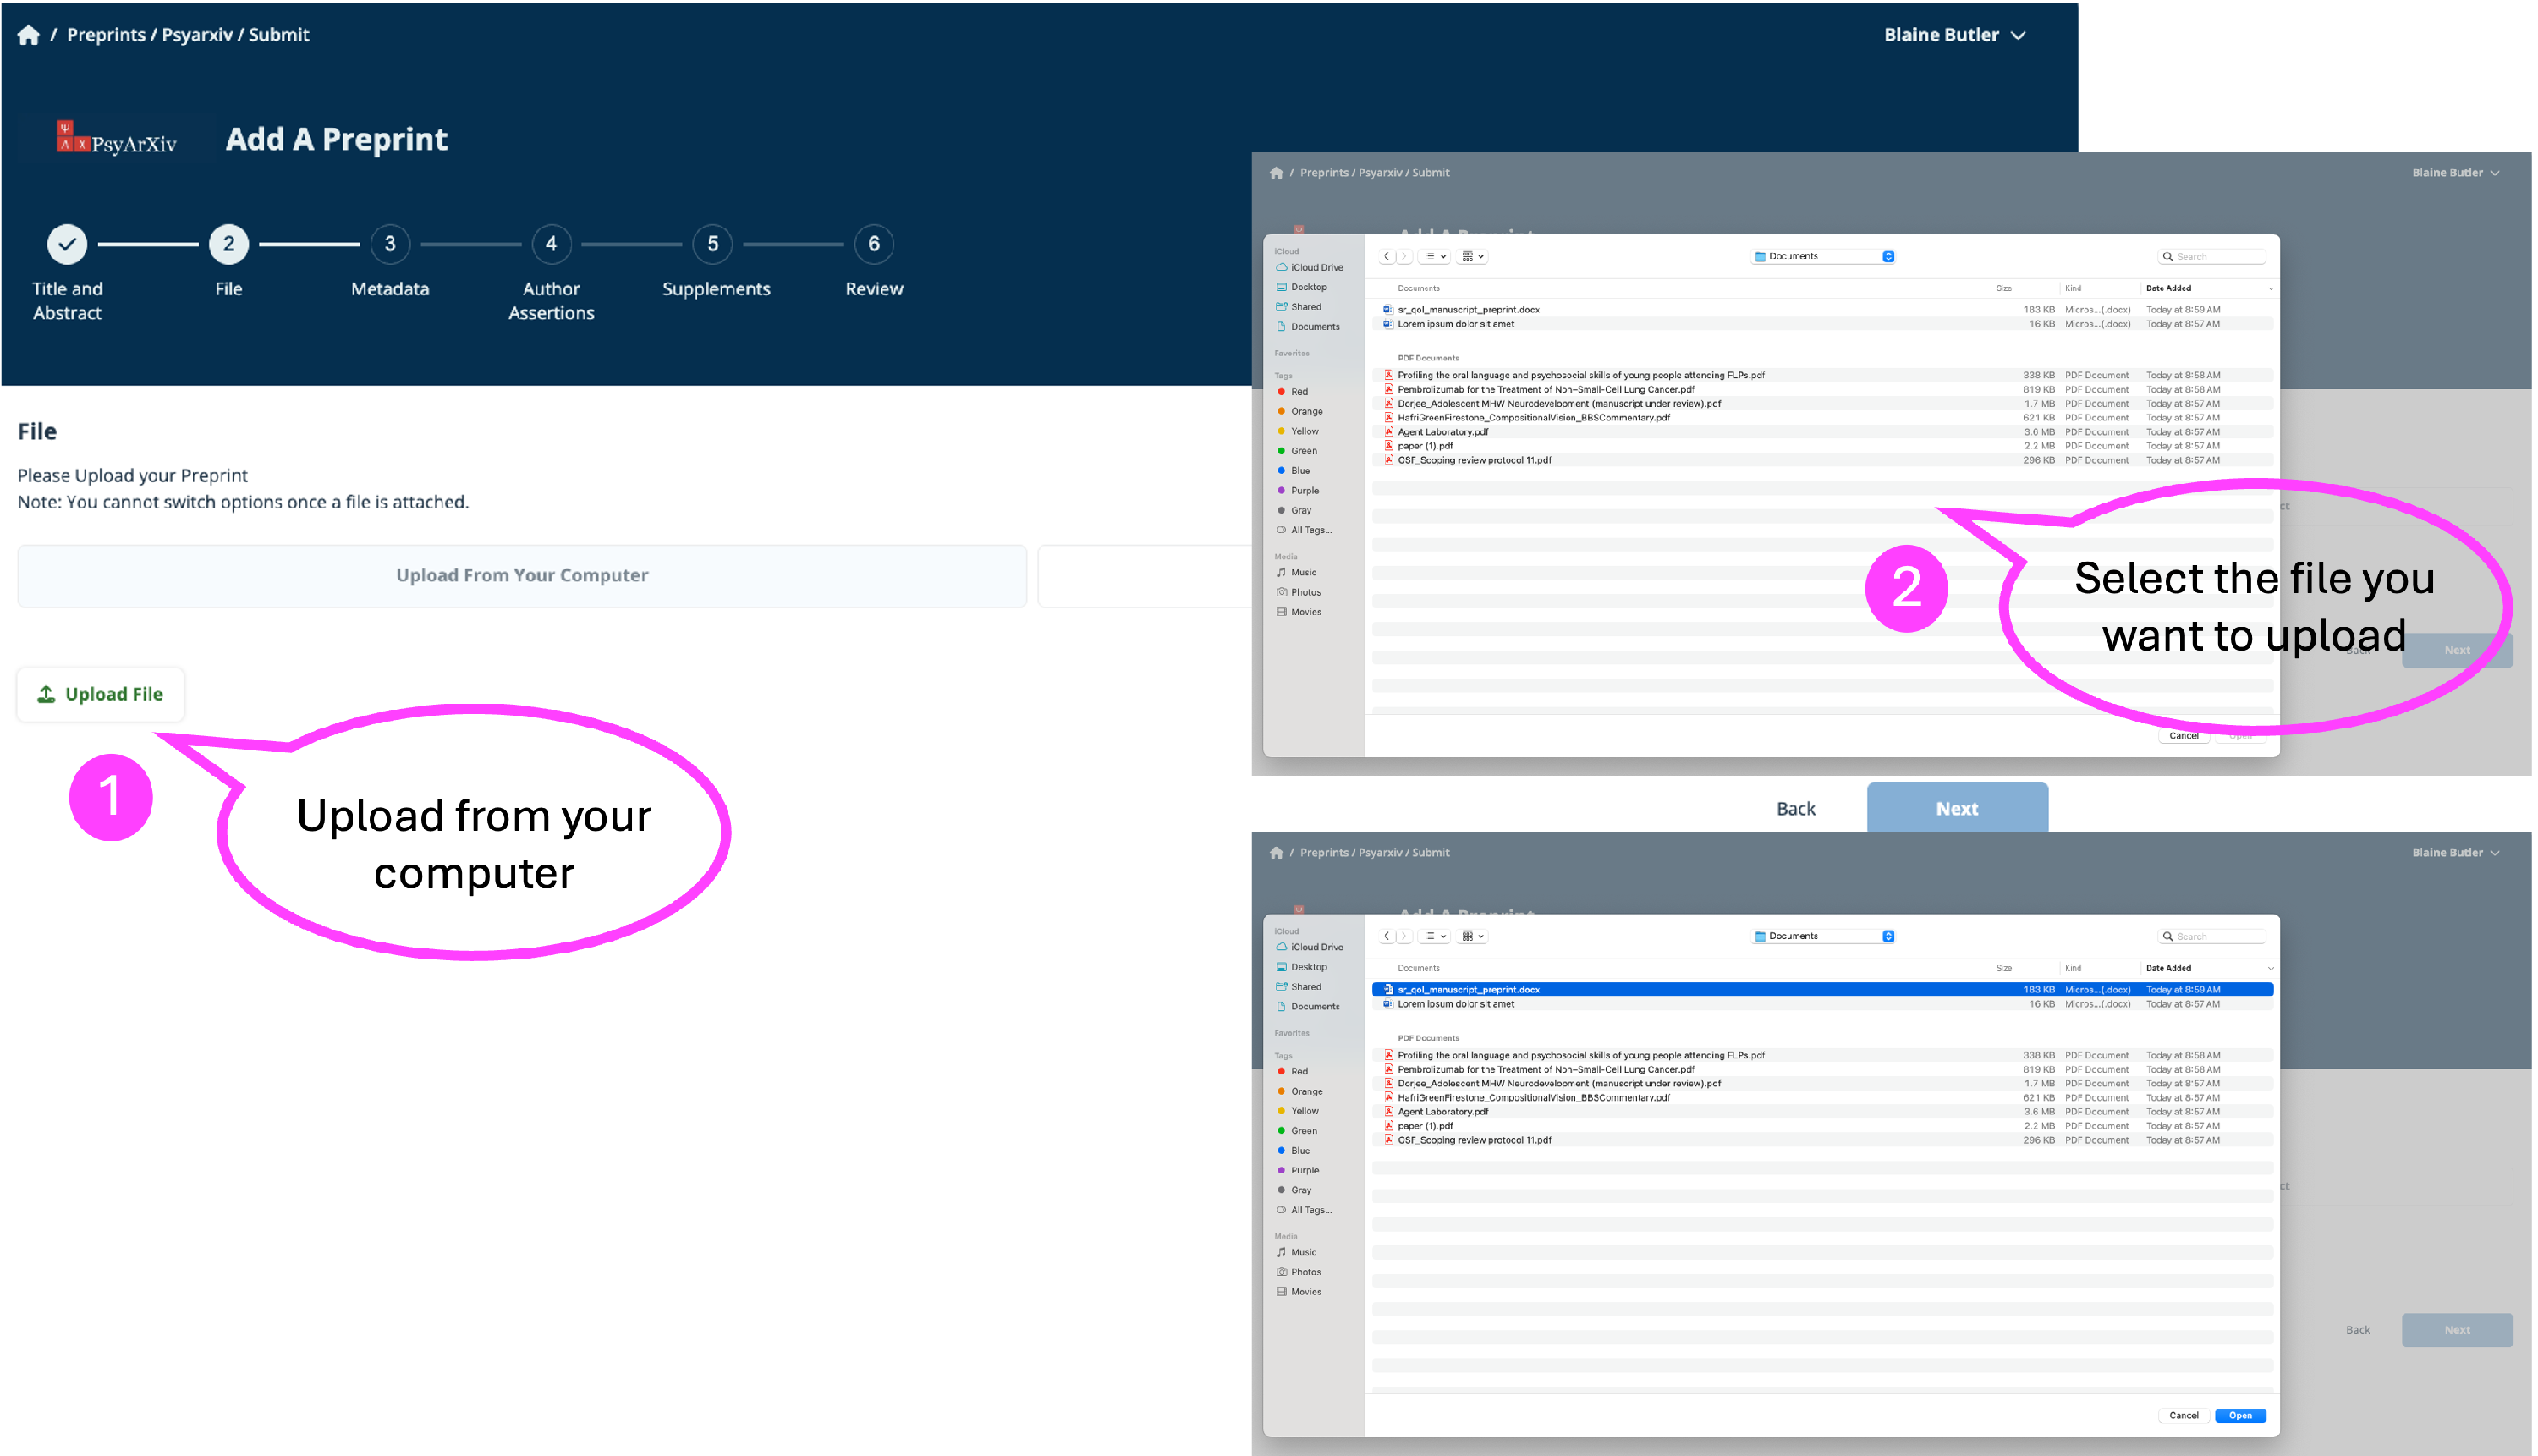Viewport: 2538px width, 1456px height.
Task: Go to step 3 Metadata circle
Action: click(x=390, y=244)
